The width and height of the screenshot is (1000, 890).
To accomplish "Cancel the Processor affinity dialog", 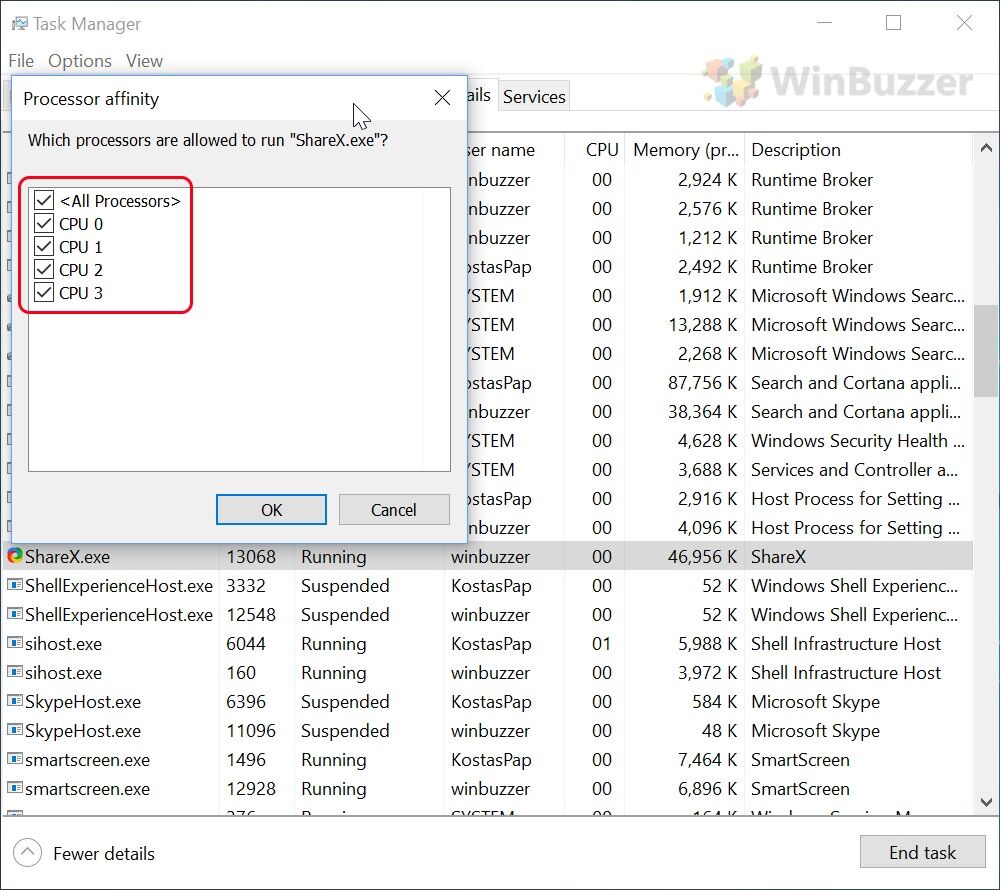I will point(393,509).
